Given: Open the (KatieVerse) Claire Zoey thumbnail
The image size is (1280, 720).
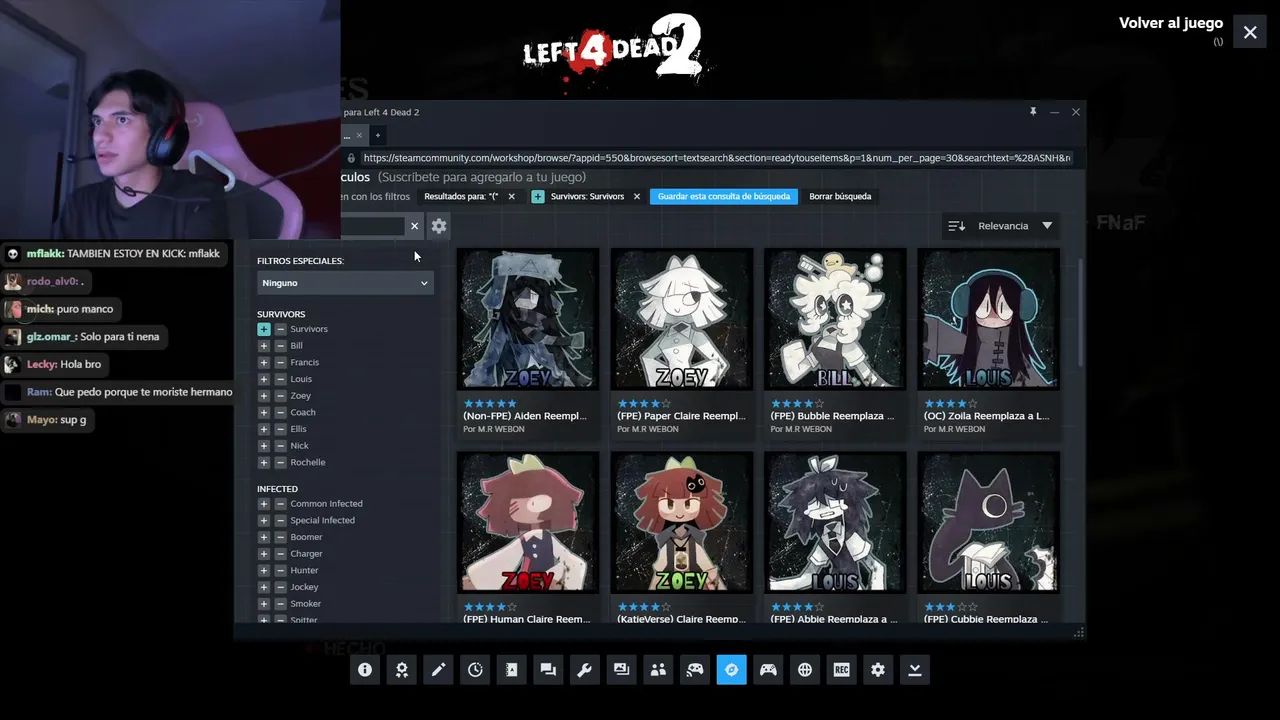Looking at the screenshot, I should pyautogui.click(x=682, y=522).
